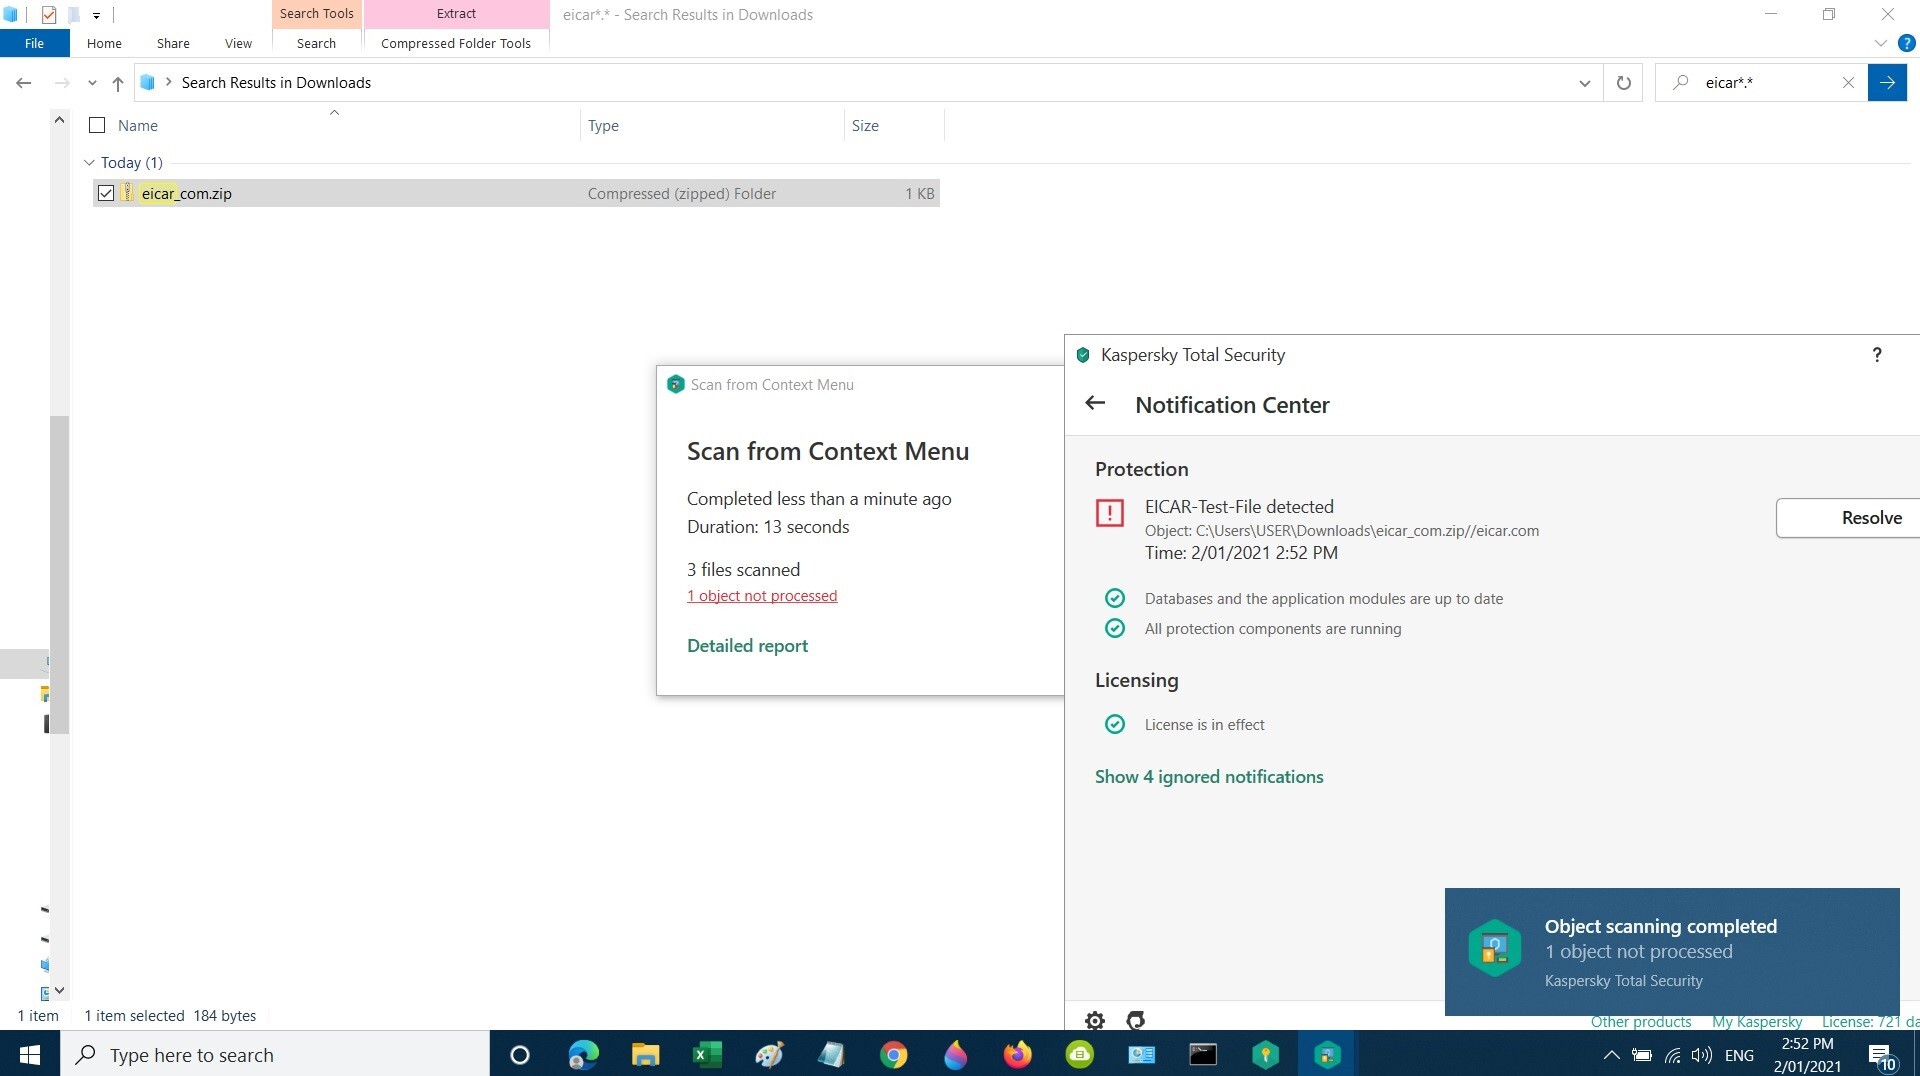Open Paint taskbar icon

click(x=769, y=1054)
